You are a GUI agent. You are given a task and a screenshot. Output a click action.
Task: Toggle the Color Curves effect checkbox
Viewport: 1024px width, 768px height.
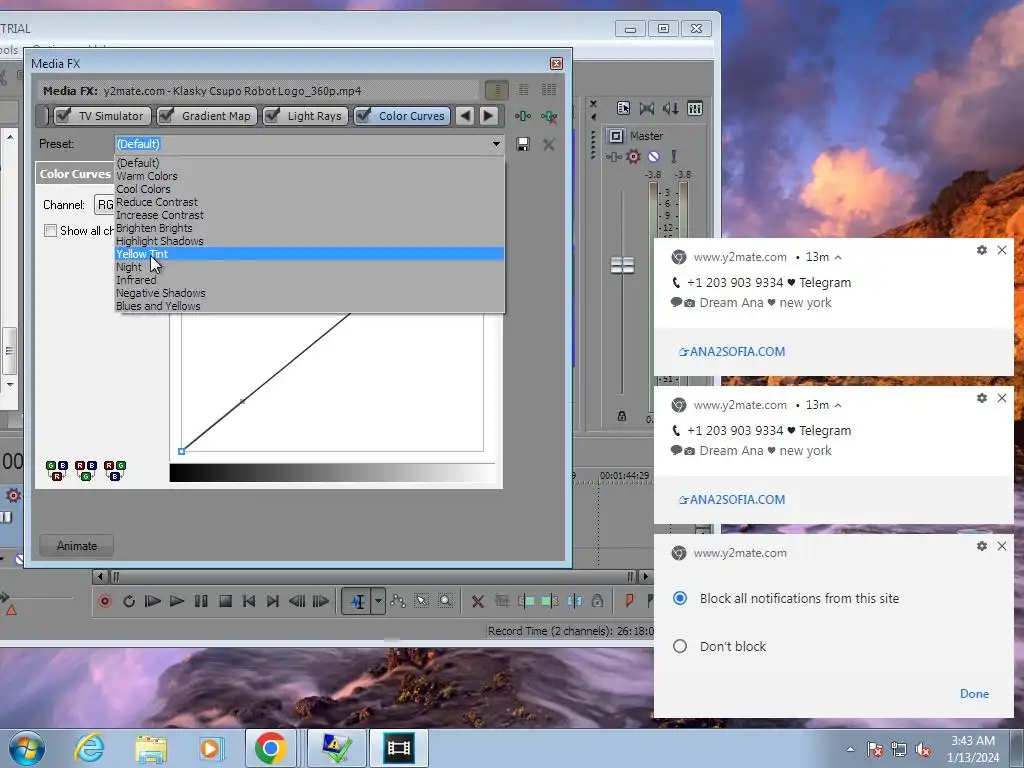363,116
